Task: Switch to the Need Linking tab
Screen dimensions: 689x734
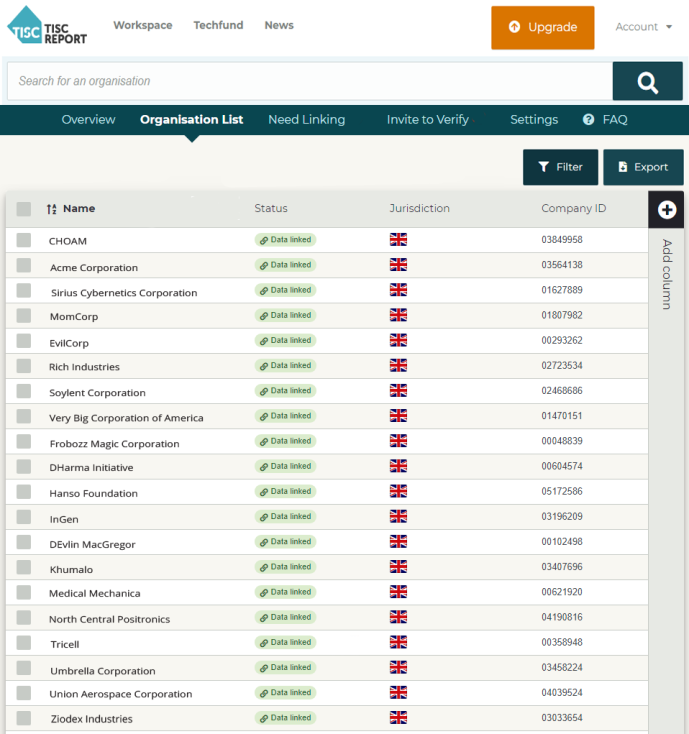Action: 306,120
